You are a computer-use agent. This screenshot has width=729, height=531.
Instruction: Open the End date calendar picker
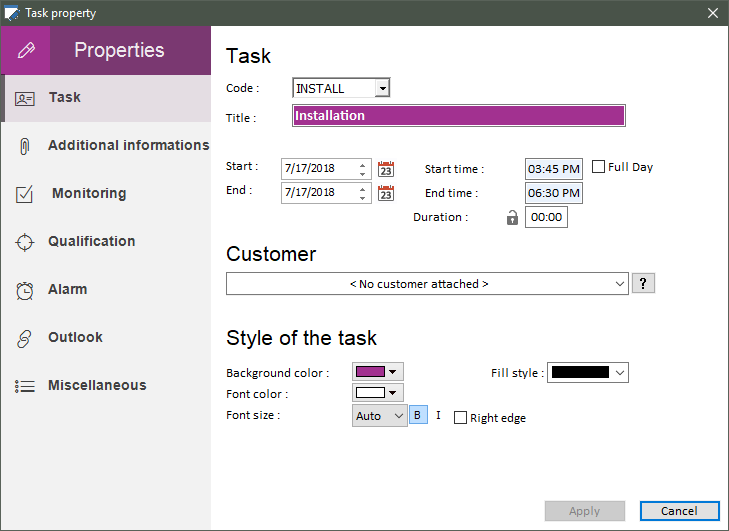386,193
